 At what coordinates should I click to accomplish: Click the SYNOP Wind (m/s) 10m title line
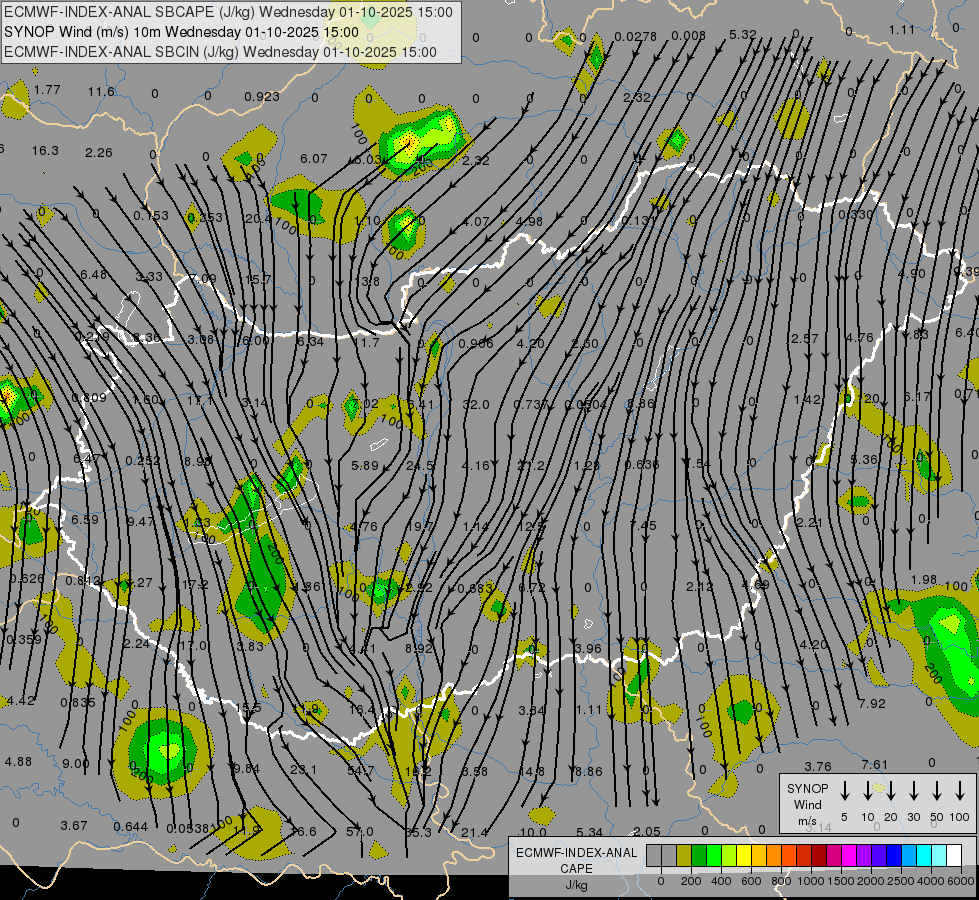[x=181, y=32]
